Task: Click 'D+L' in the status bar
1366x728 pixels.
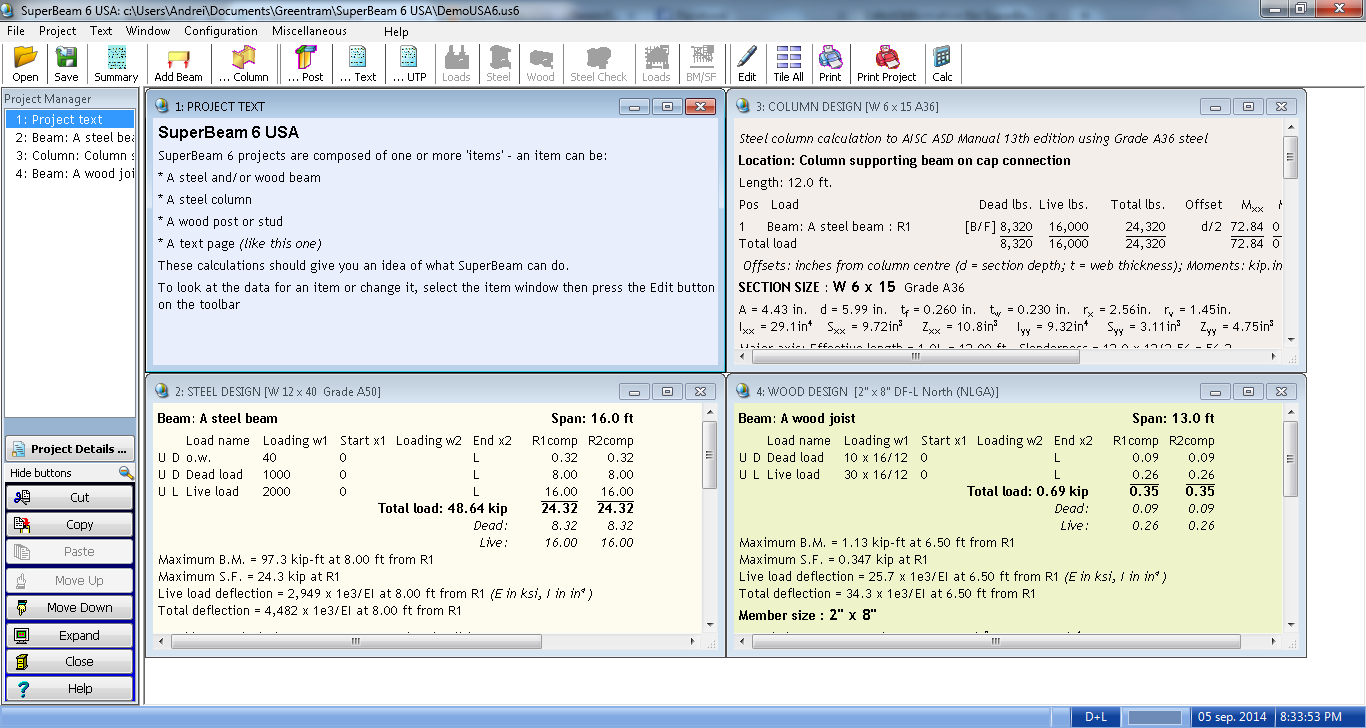Action: pyautogui.click(x=1096, y=717)
